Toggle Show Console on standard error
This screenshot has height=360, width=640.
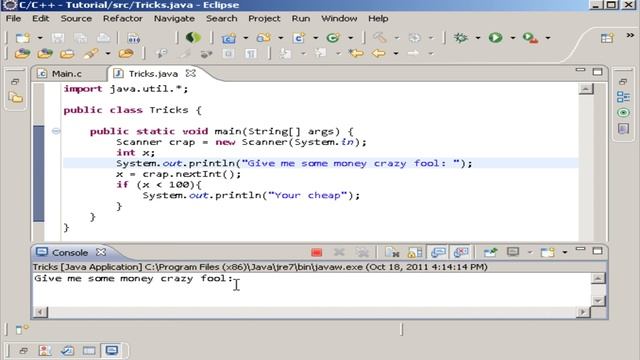(461, 253)
